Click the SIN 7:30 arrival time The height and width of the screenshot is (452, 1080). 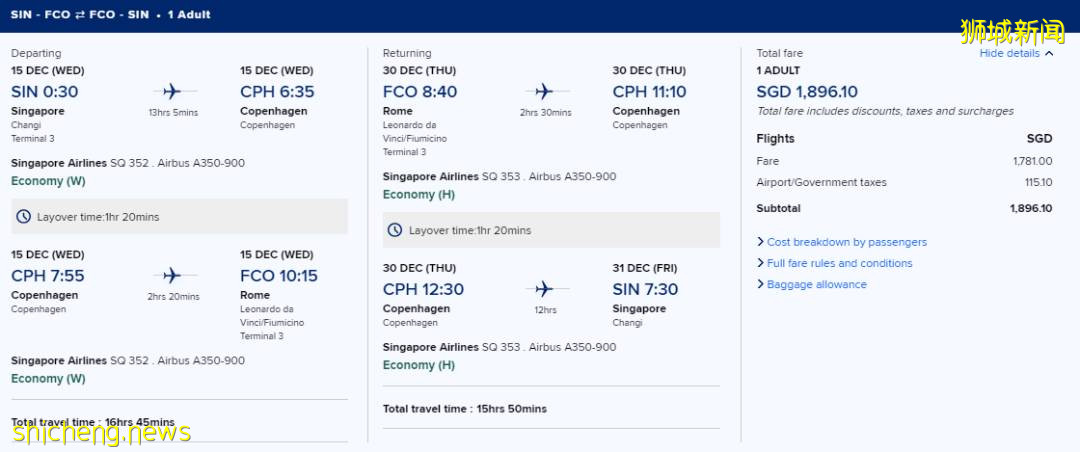(x=645, y=289)
